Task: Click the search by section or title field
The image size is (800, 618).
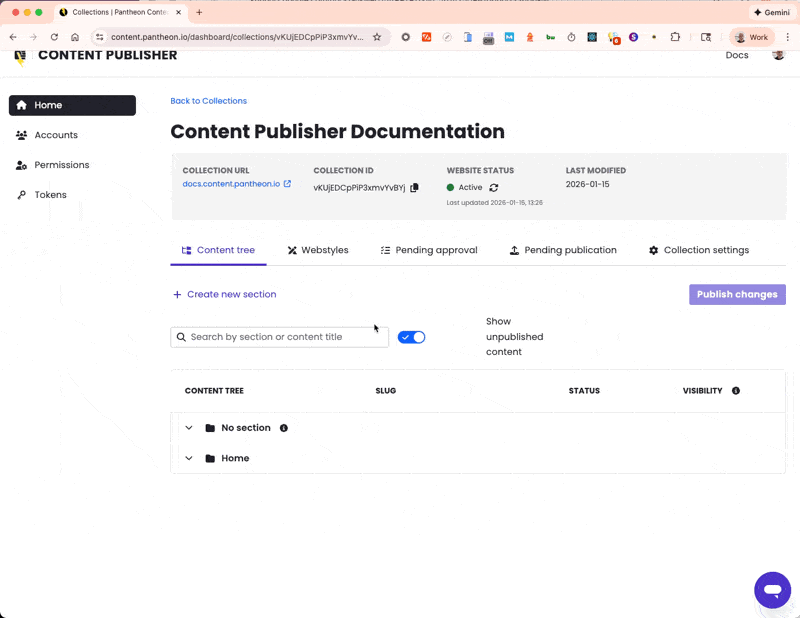Action: pyautogui.click(x=280, y=337)
